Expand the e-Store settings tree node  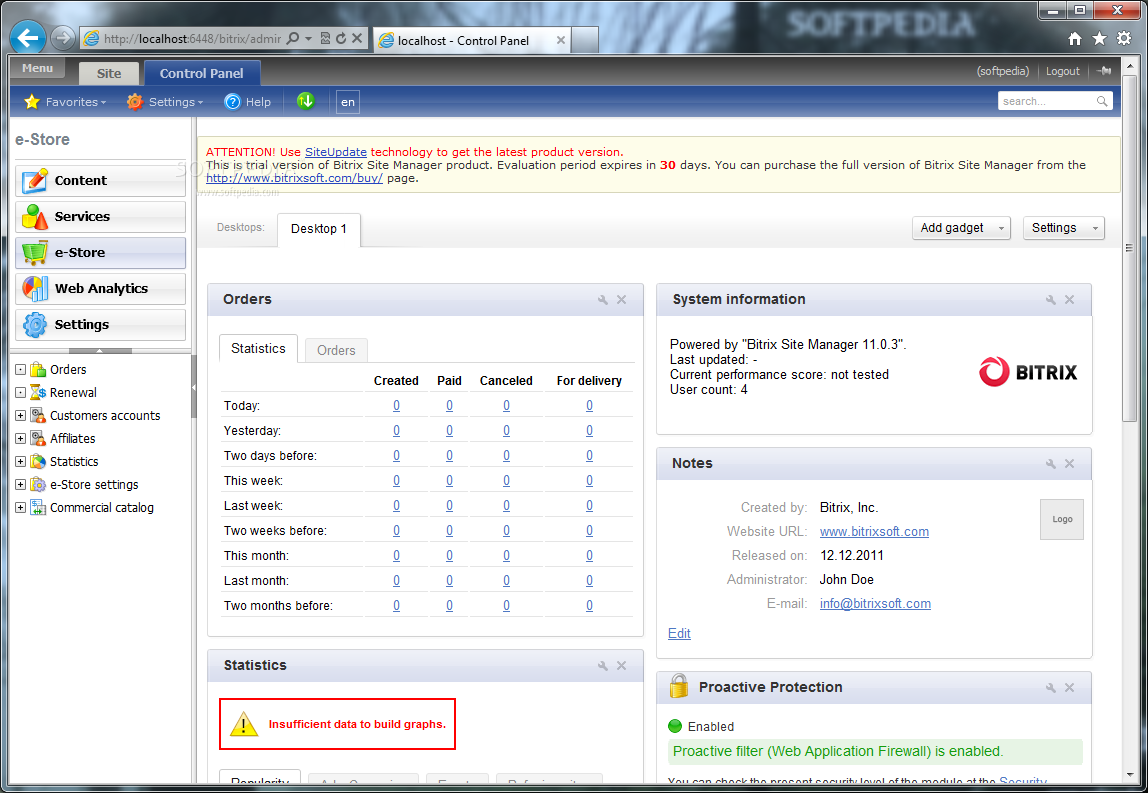[20, 485]
